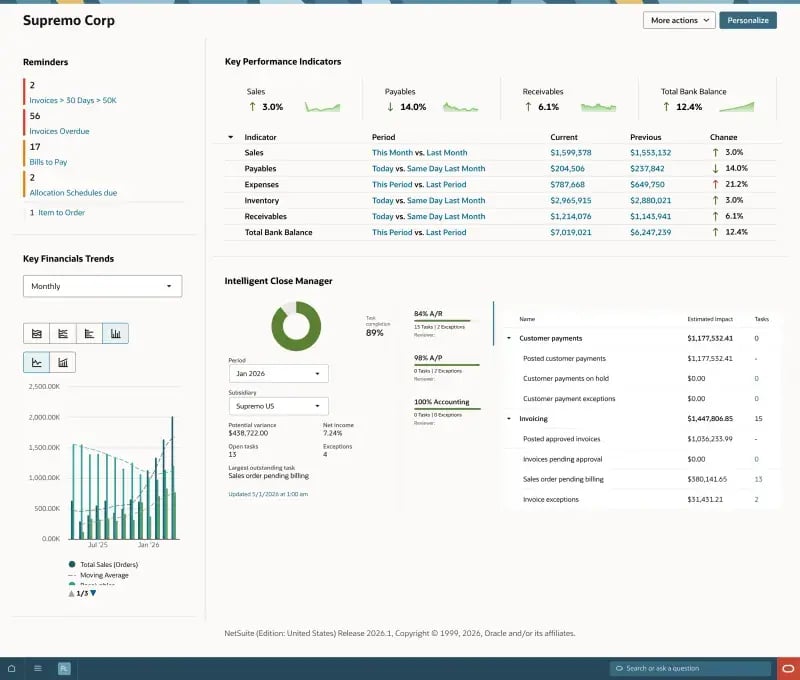Open the Invoices Overdue reminder
The width and height of the screenshot is (800, 680).
click(59, 131)
